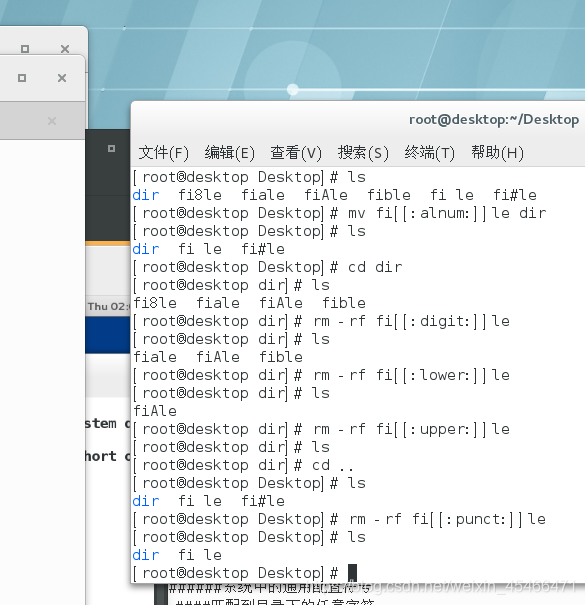The image size is (585, 605).
Task: Click the 'Thu 02:' clock in background window
Action: point(107,307)
